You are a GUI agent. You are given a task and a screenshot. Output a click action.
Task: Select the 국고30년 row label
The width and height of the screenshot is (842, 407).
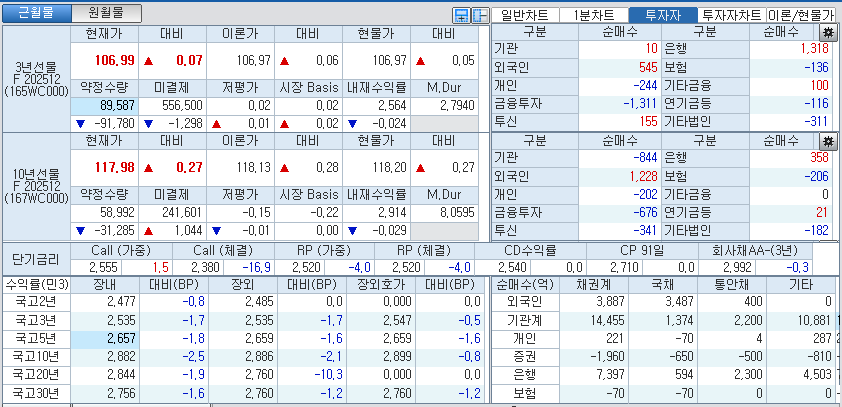click(36, 393)
